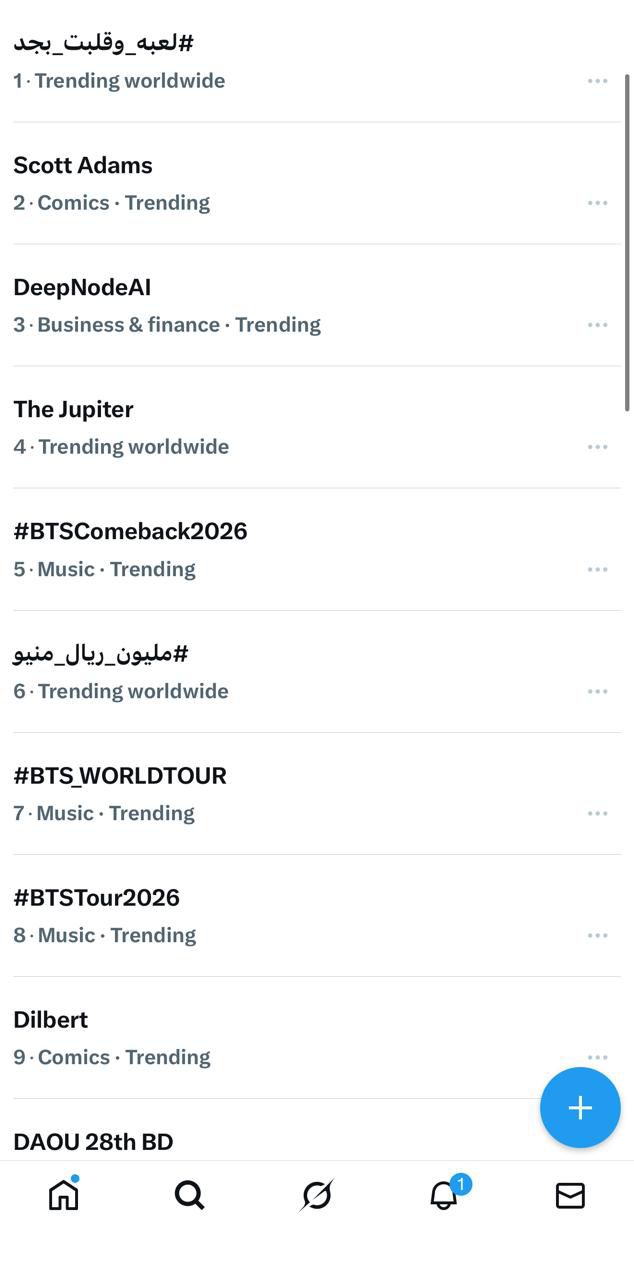The image size is (634, 1280).
Task: Open Messages envelope icon
Action: click(570, 1195)
